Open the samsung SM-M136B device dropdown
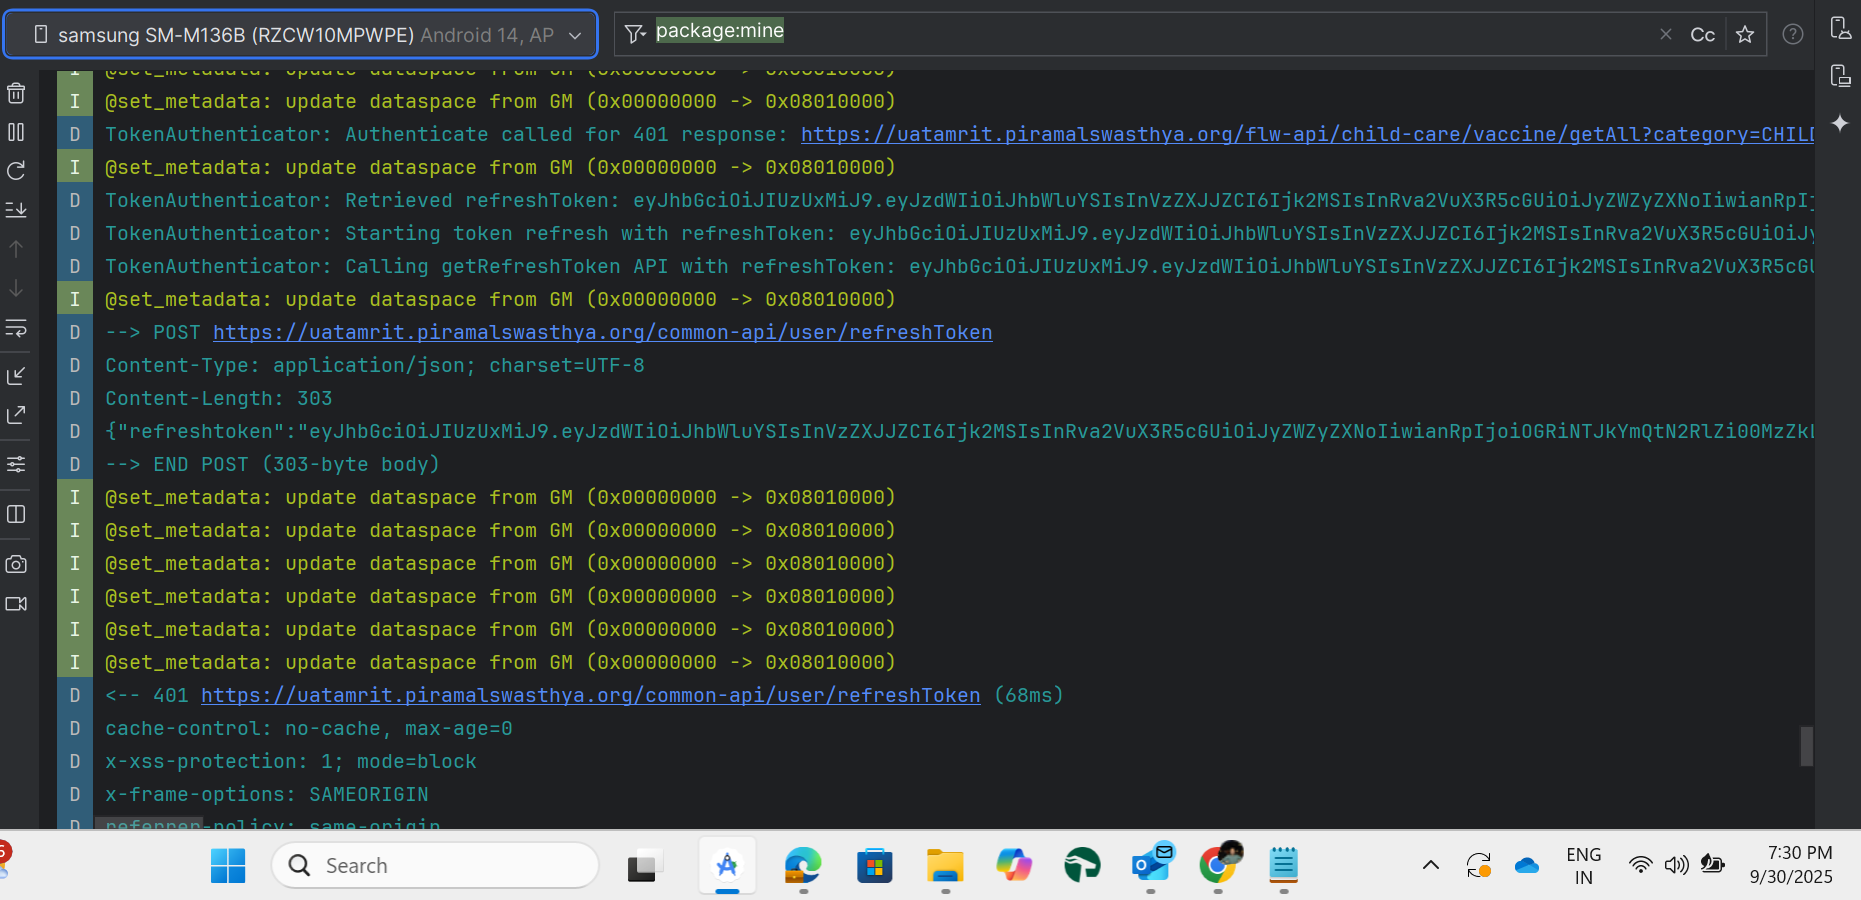 pyautogui.click(x=301, y=35)
